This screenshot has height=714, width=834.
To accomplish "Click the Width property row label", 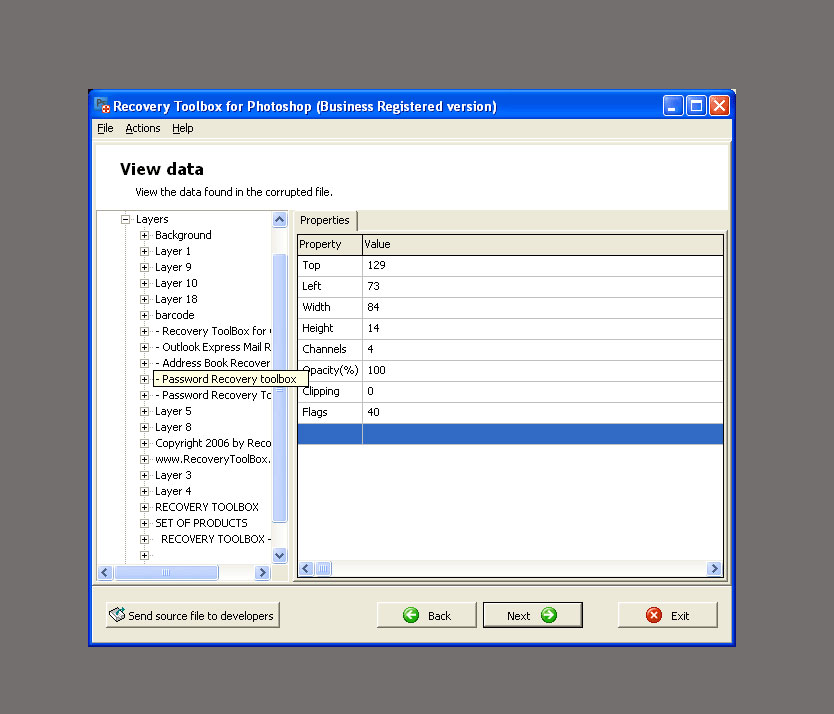I will (316, 307).
